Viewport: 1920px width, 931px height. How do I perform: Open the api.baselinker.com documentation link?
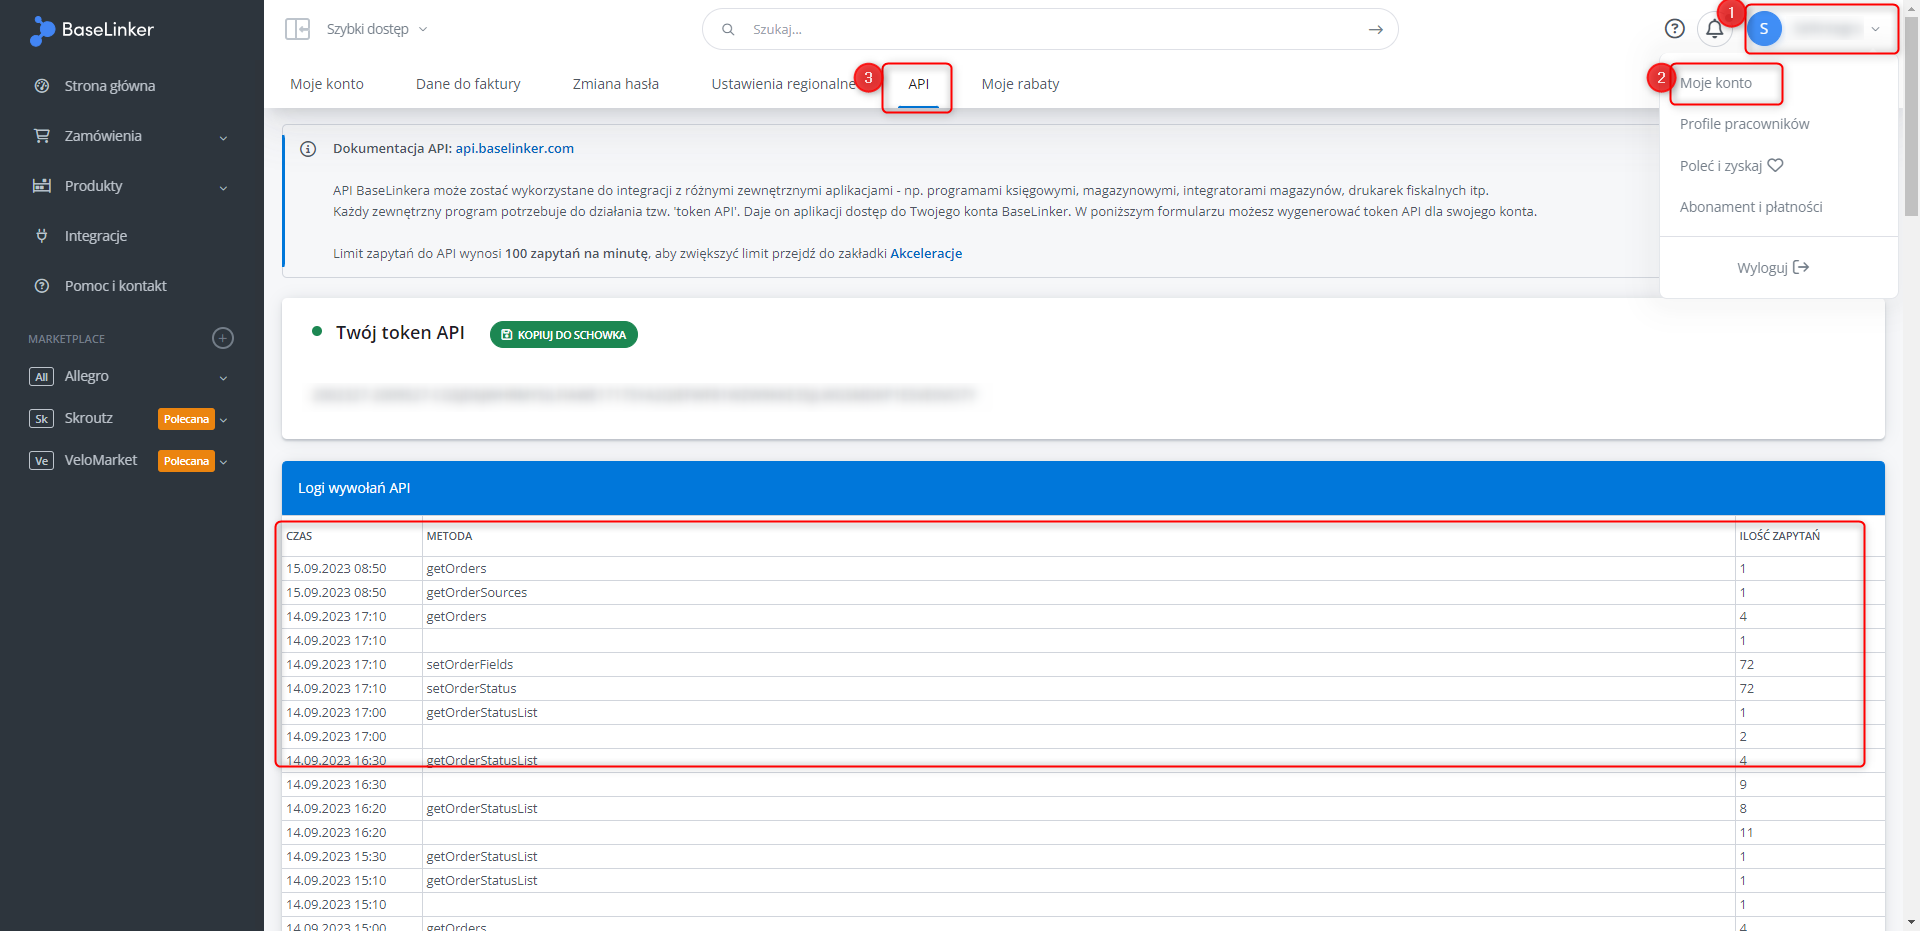[x=514, y=148]
